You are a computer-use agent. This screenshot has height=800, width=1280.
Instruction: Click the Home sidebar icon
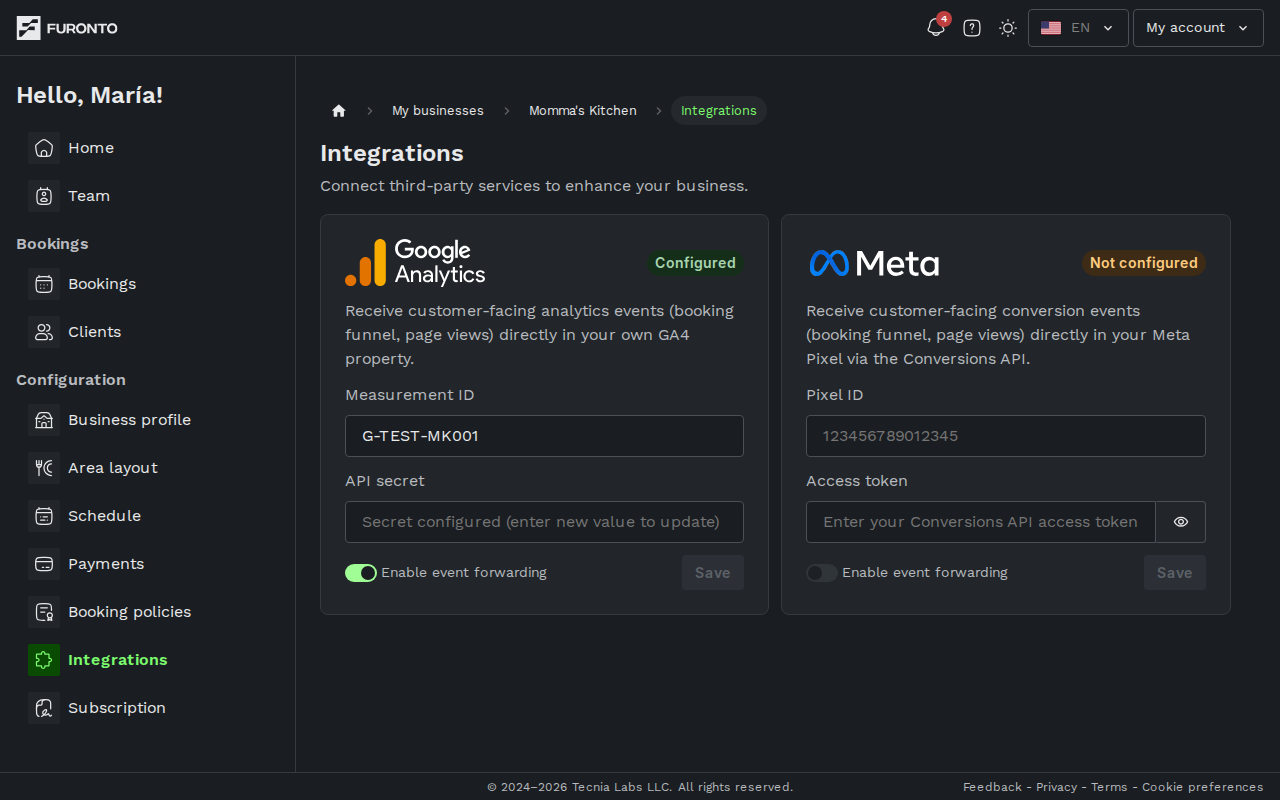point(44,148)
